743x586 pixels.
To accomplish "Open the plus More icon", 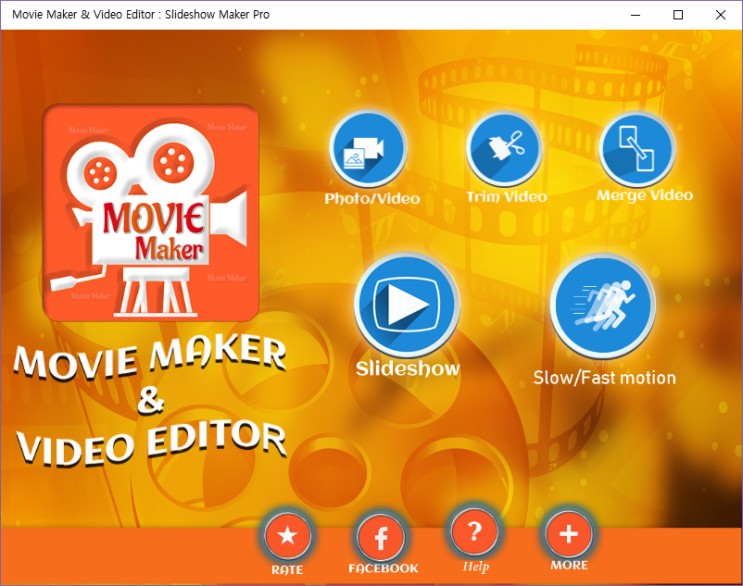I will [568, 534].
